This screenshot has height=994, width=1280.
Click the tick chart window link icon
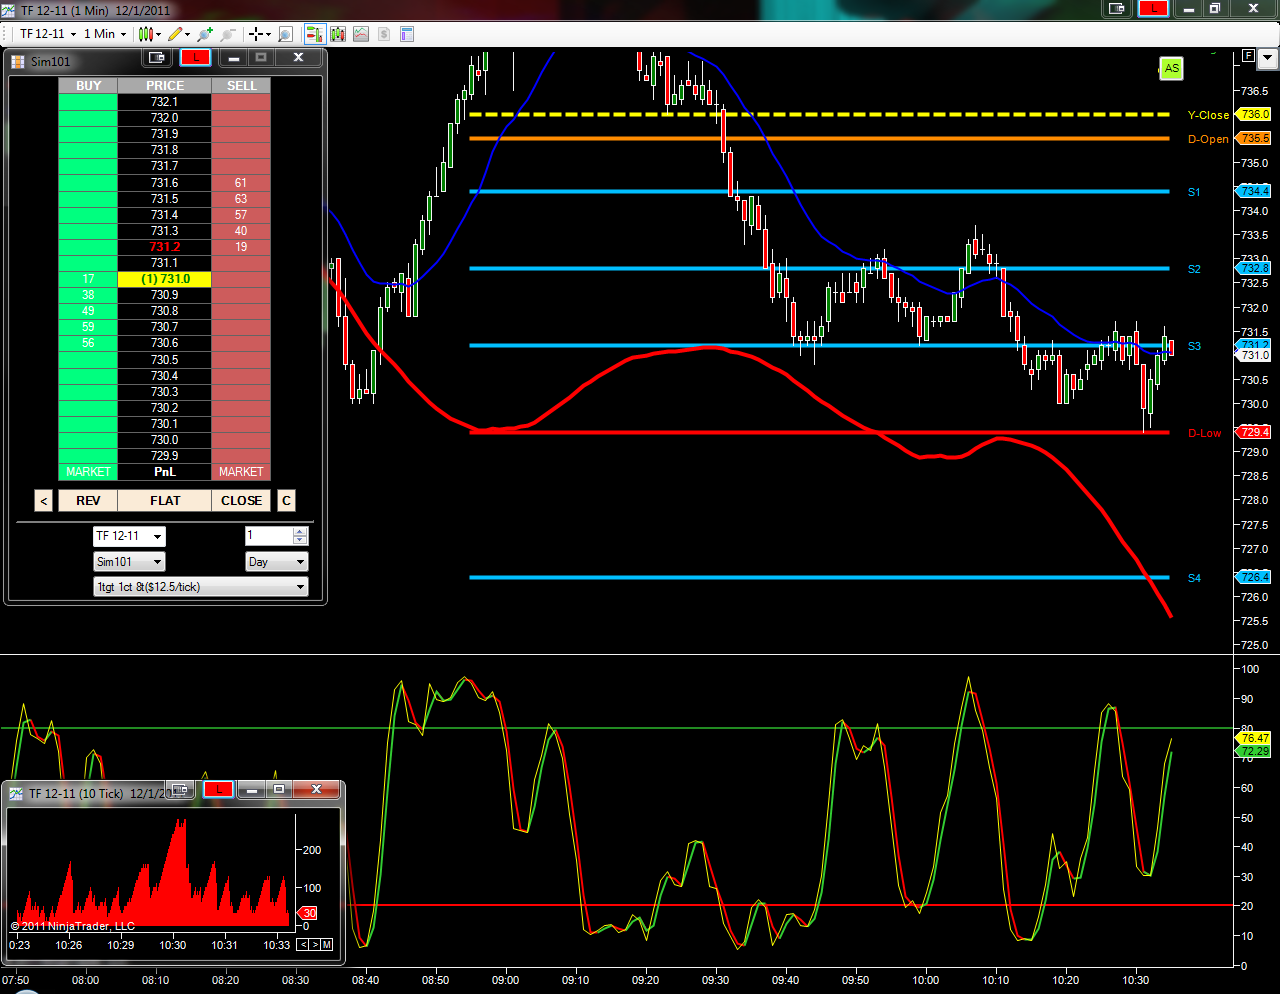(180, 789)
